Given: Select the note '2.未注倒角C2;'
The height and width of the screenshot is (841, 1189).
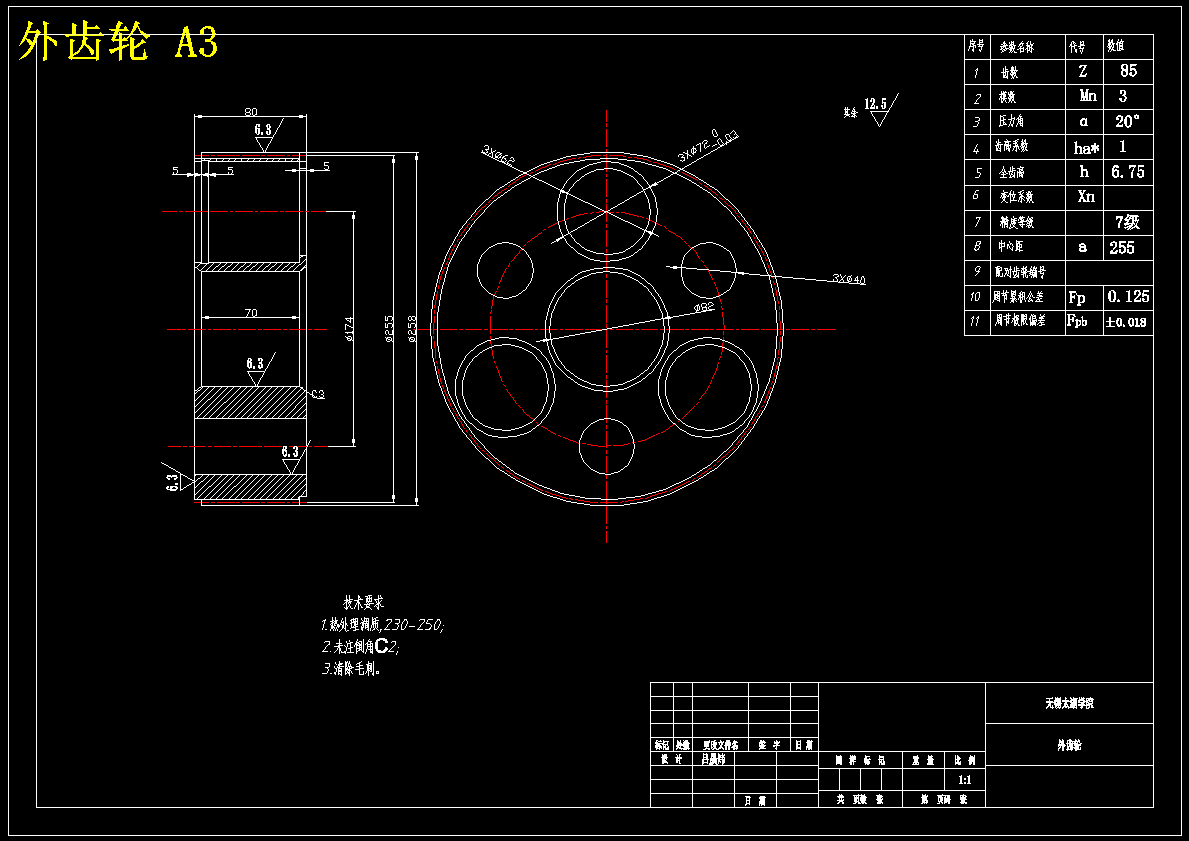Looking at the screenshot, I should 360,647.
